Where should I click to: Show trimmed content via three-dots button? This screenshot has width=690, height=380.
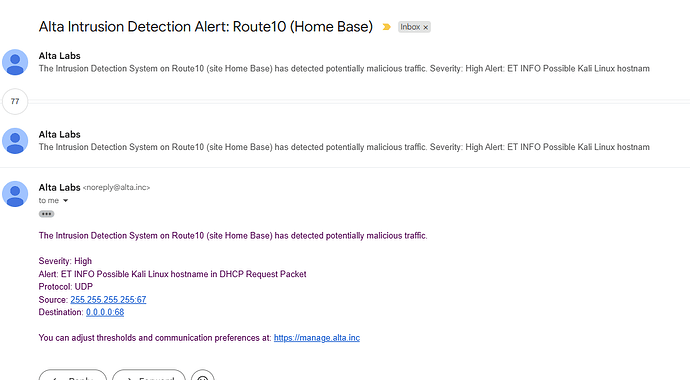click(x=46, y=214)
